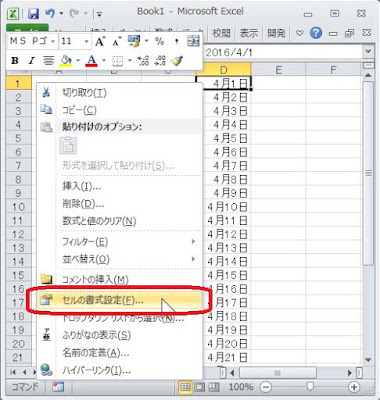This screenshot has width=380, height=400.
Task: Switch to Page Break Preview in status bar
Action: tap(214, 387)
